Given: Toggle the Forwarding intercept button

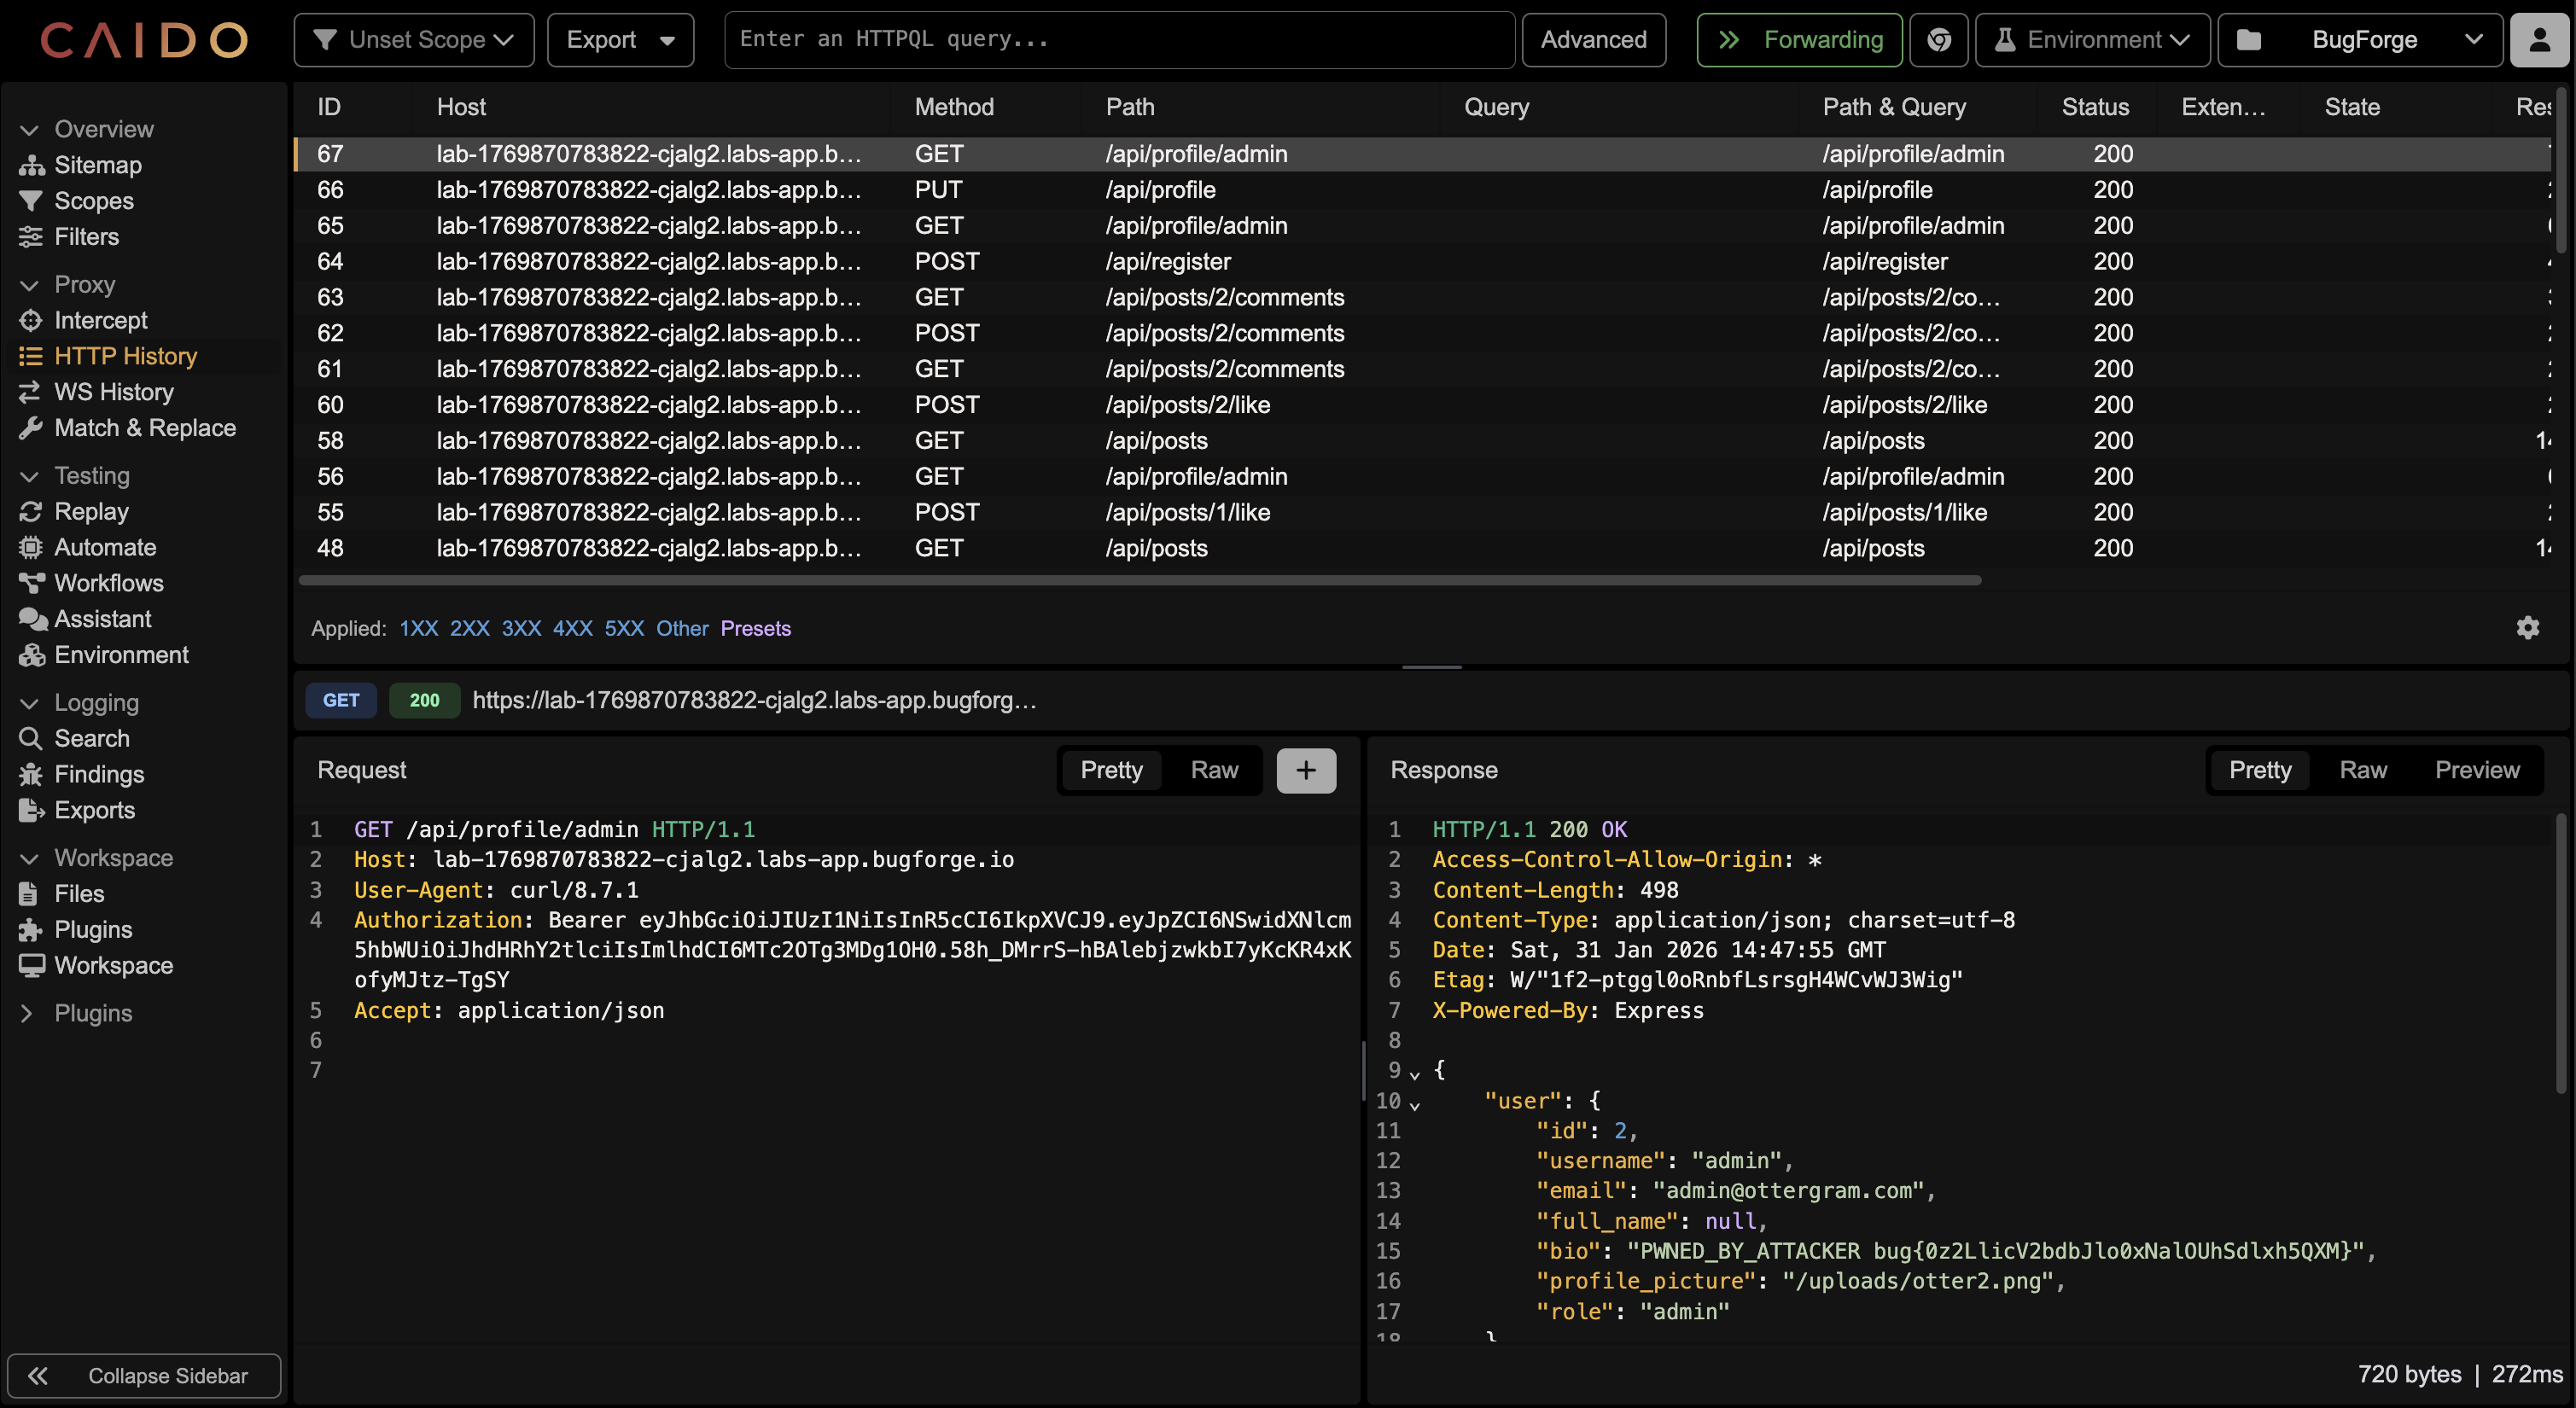Looking at the screenshot, I should [1799, 40].
